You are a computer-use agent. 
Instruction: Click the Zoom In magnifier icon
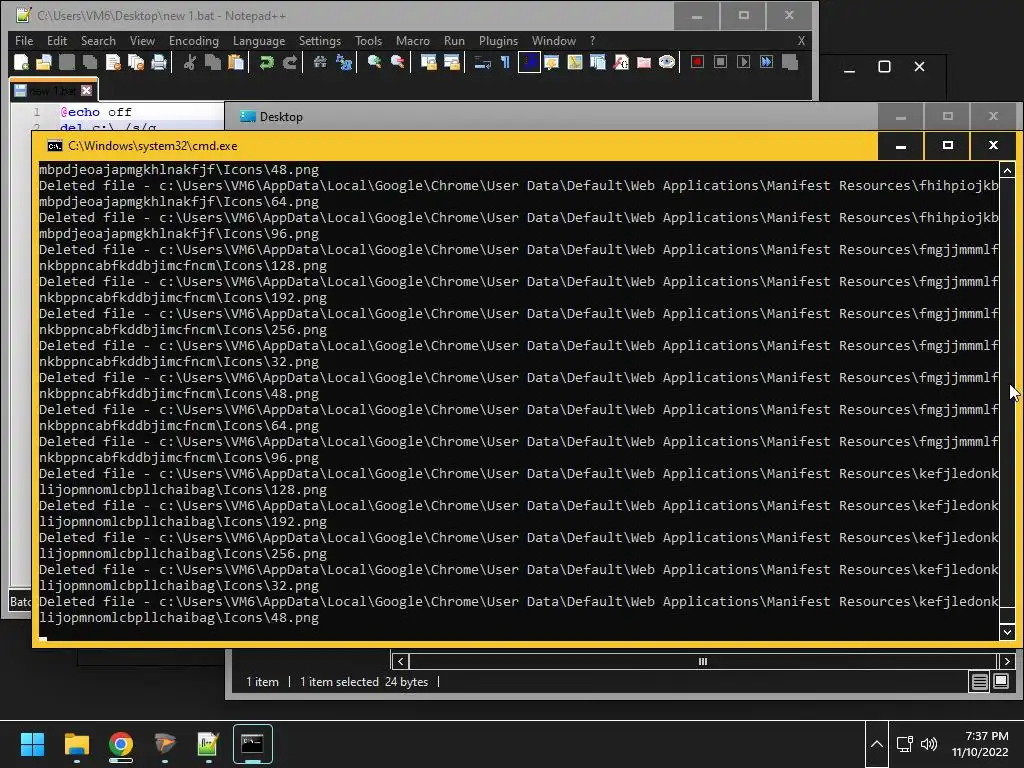(x=374, y=63)
